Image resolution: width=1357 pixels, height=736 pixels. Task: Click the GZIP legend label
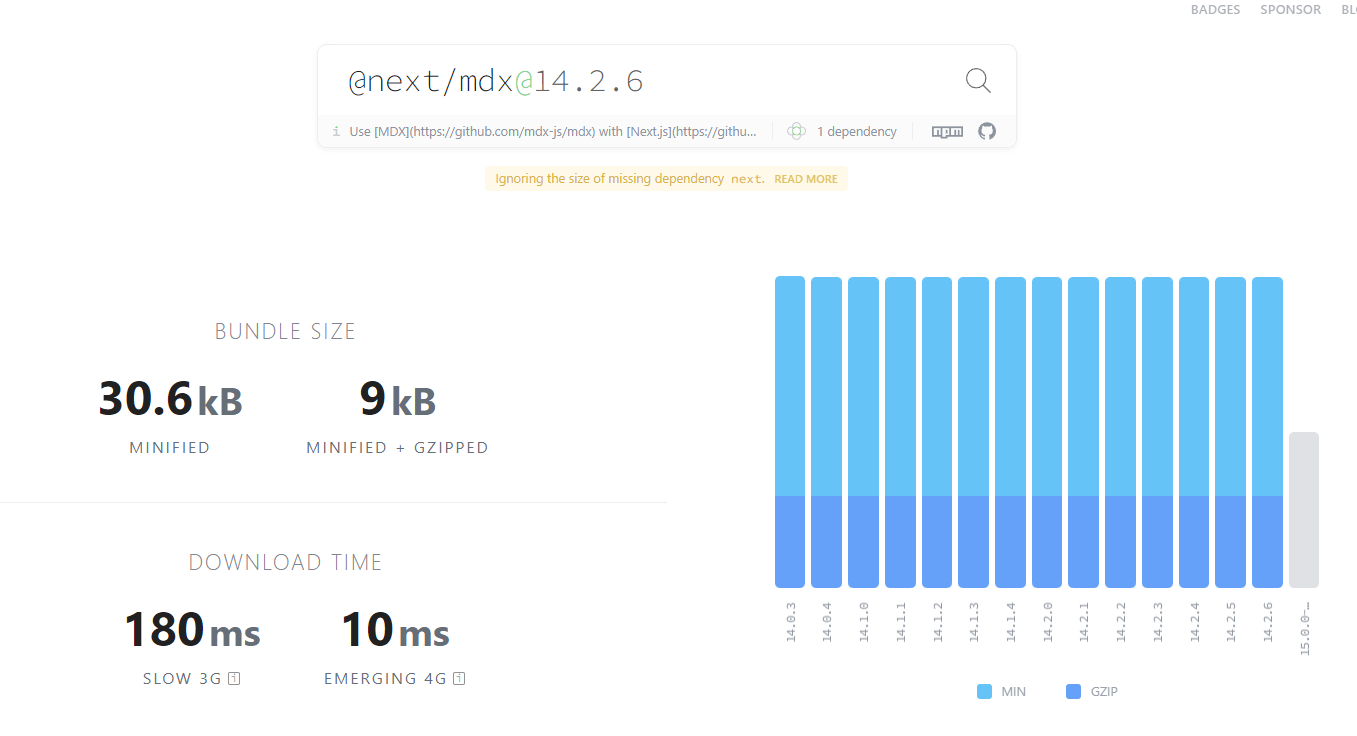pos(1104,692)
